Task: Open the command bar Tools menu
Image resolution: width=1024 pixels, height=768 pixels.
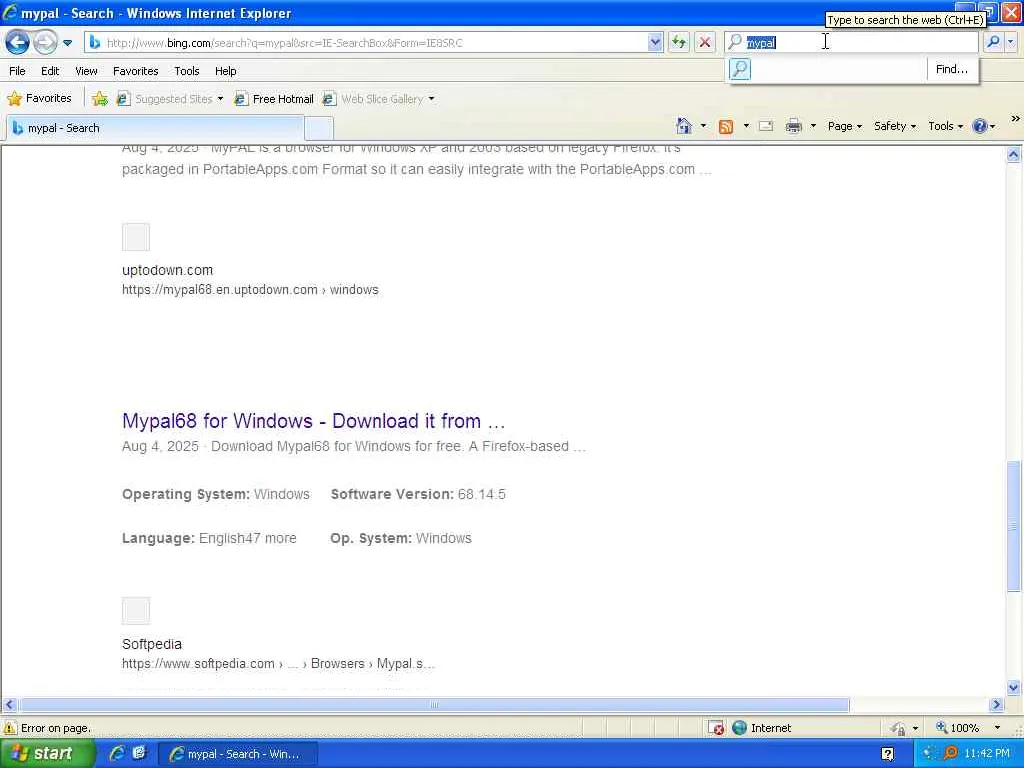Action: click(x=945, y=126)
